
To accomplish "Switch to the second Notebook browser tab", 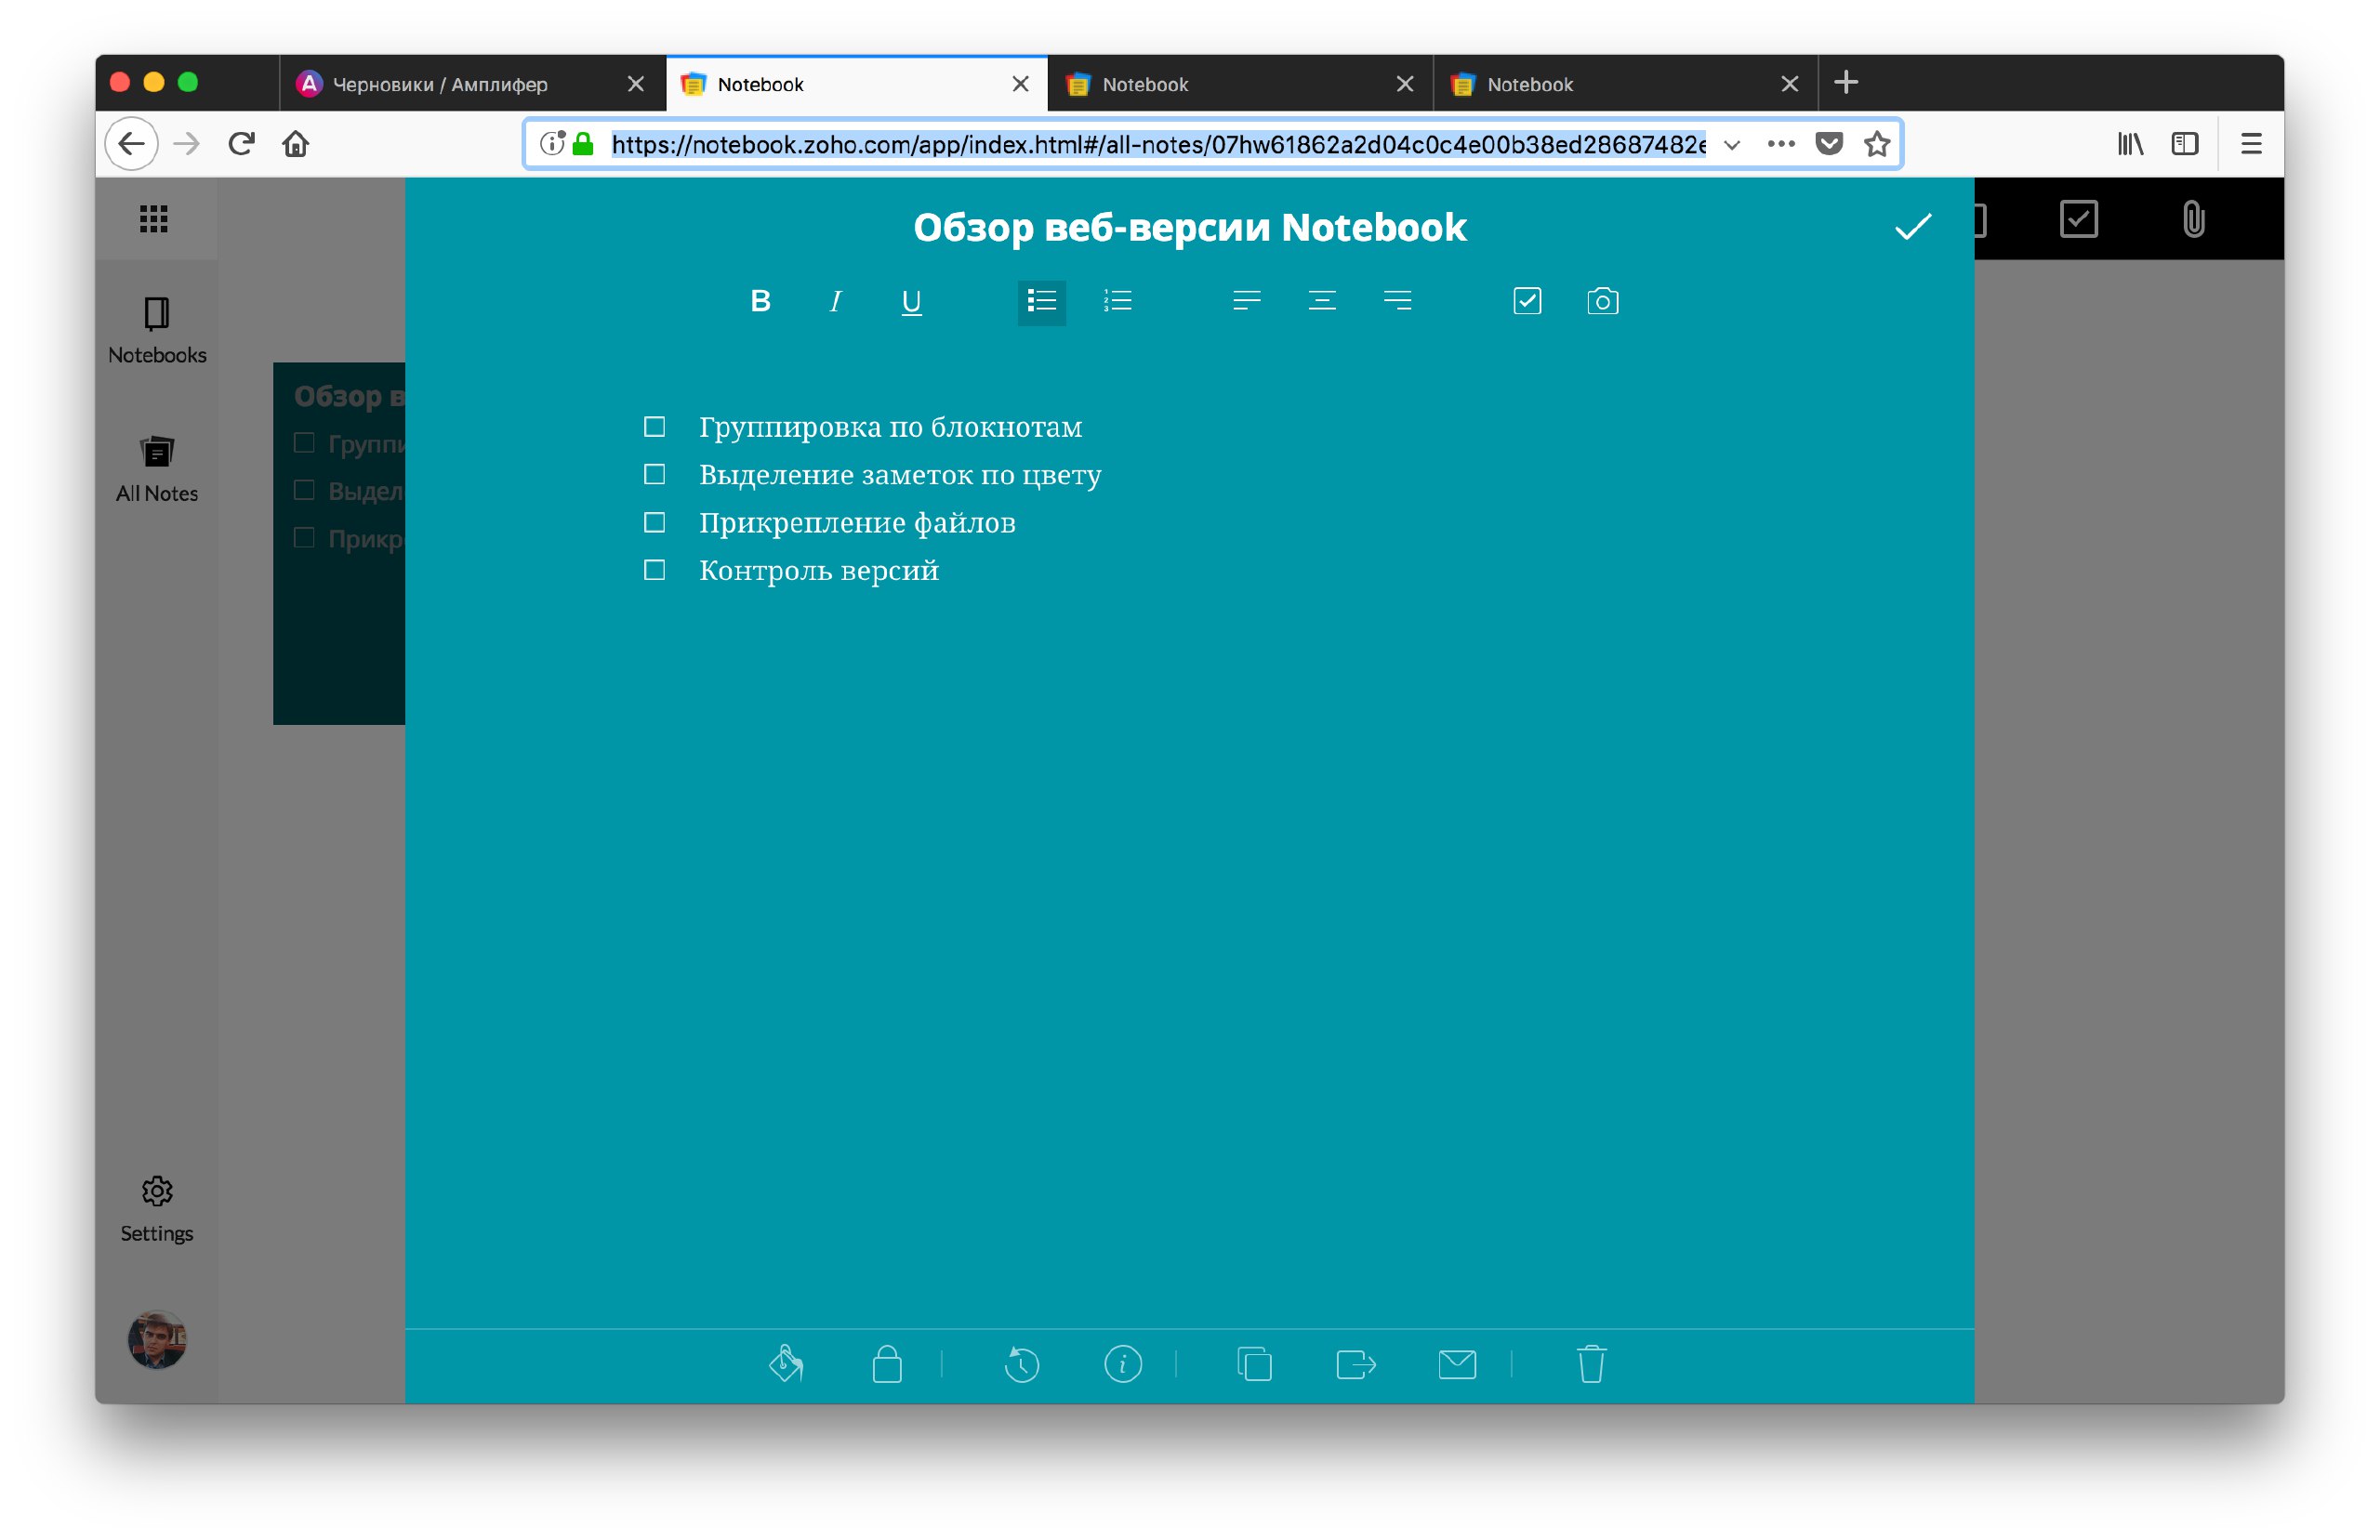I will click(1239, 84).
